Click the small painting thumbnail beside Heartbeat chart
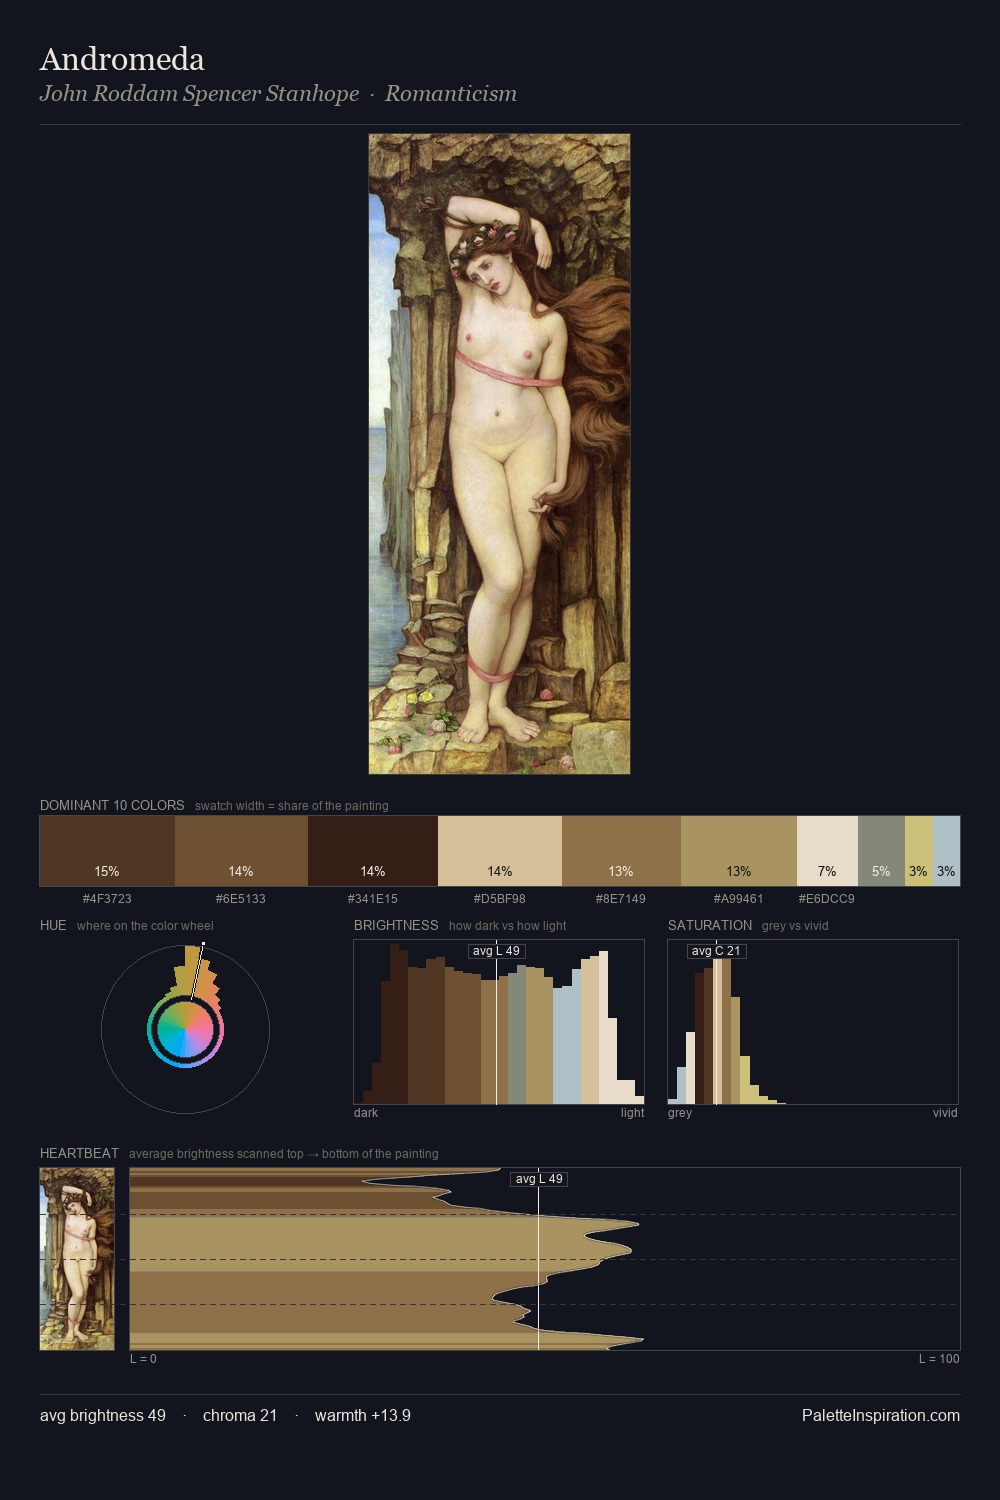 pyautogui.click(x=77, y=1259)
